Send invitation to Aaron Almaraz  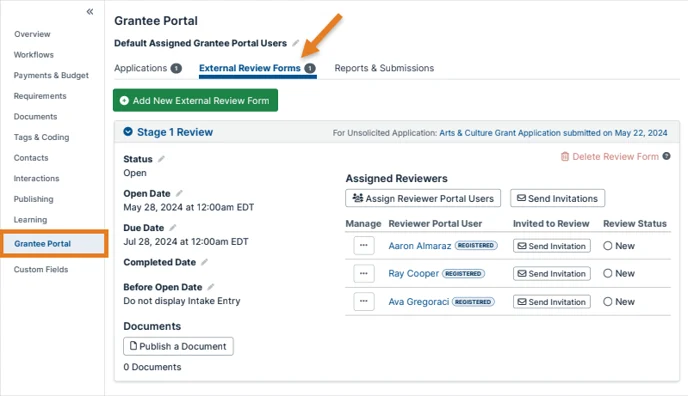click(x=552, y=246)
